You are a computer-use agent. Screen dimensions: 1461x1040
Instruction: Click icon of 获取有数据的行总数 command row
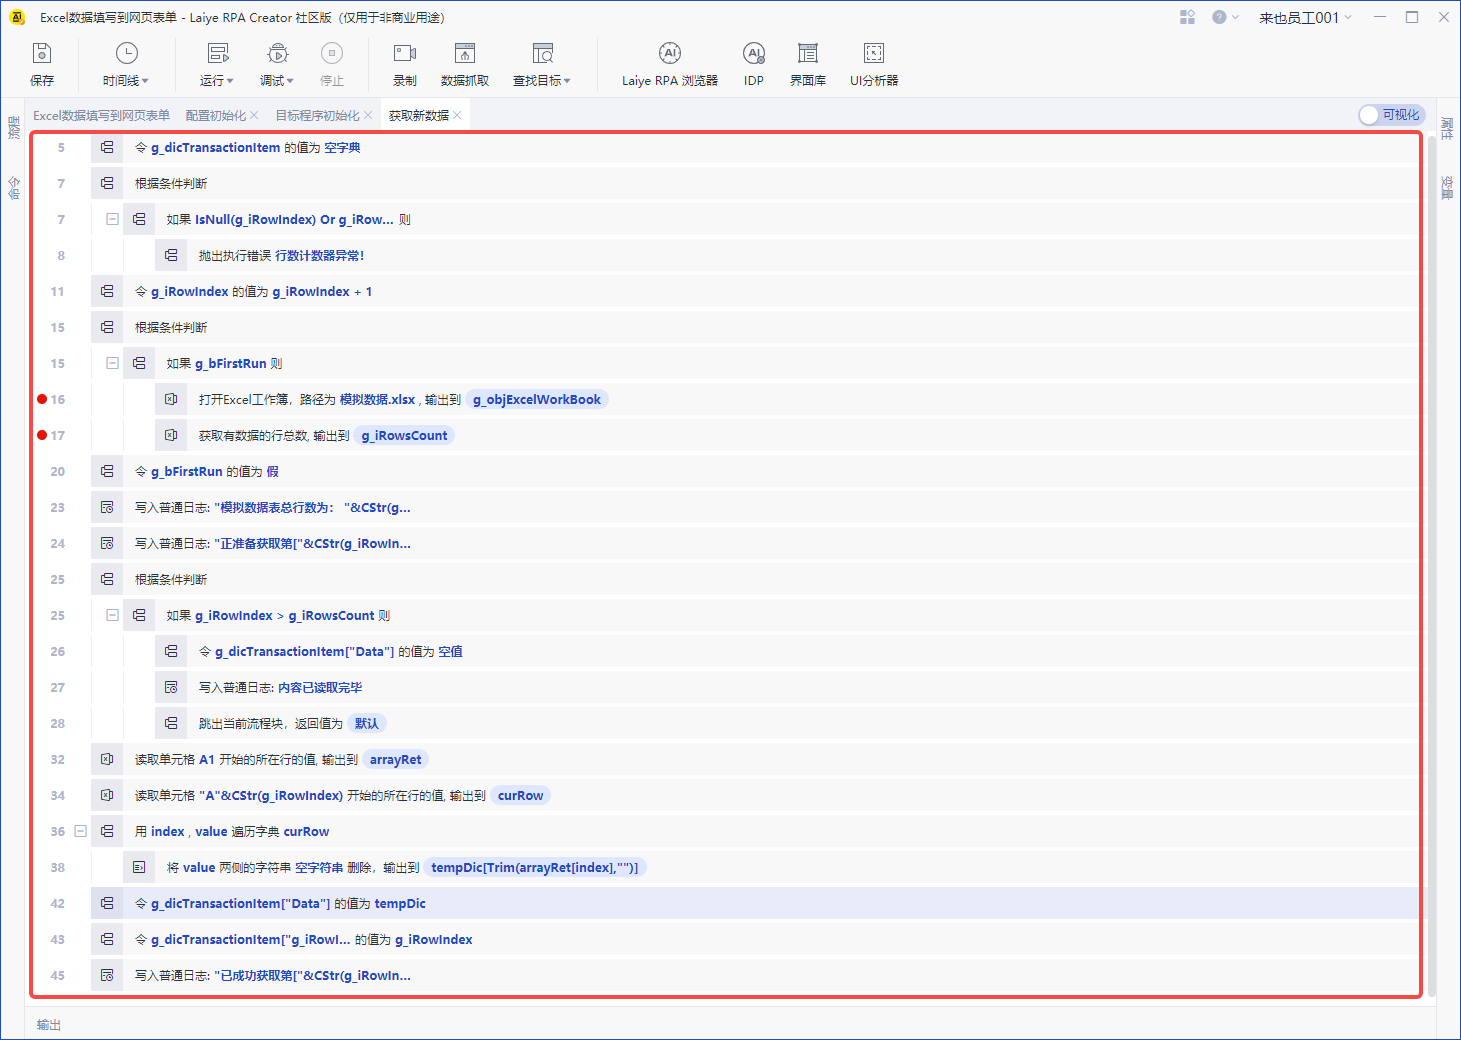click(171, 435)
